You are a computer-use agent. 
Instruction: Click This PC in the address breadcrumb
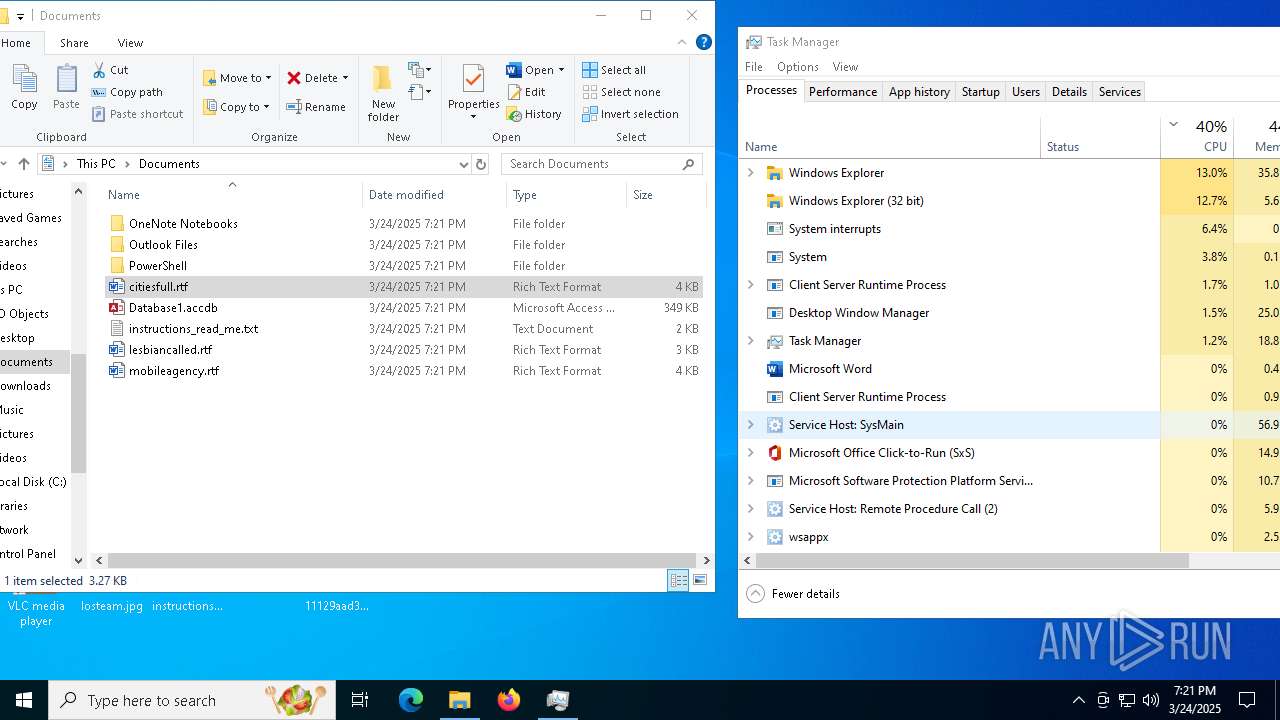pos(96,164)
